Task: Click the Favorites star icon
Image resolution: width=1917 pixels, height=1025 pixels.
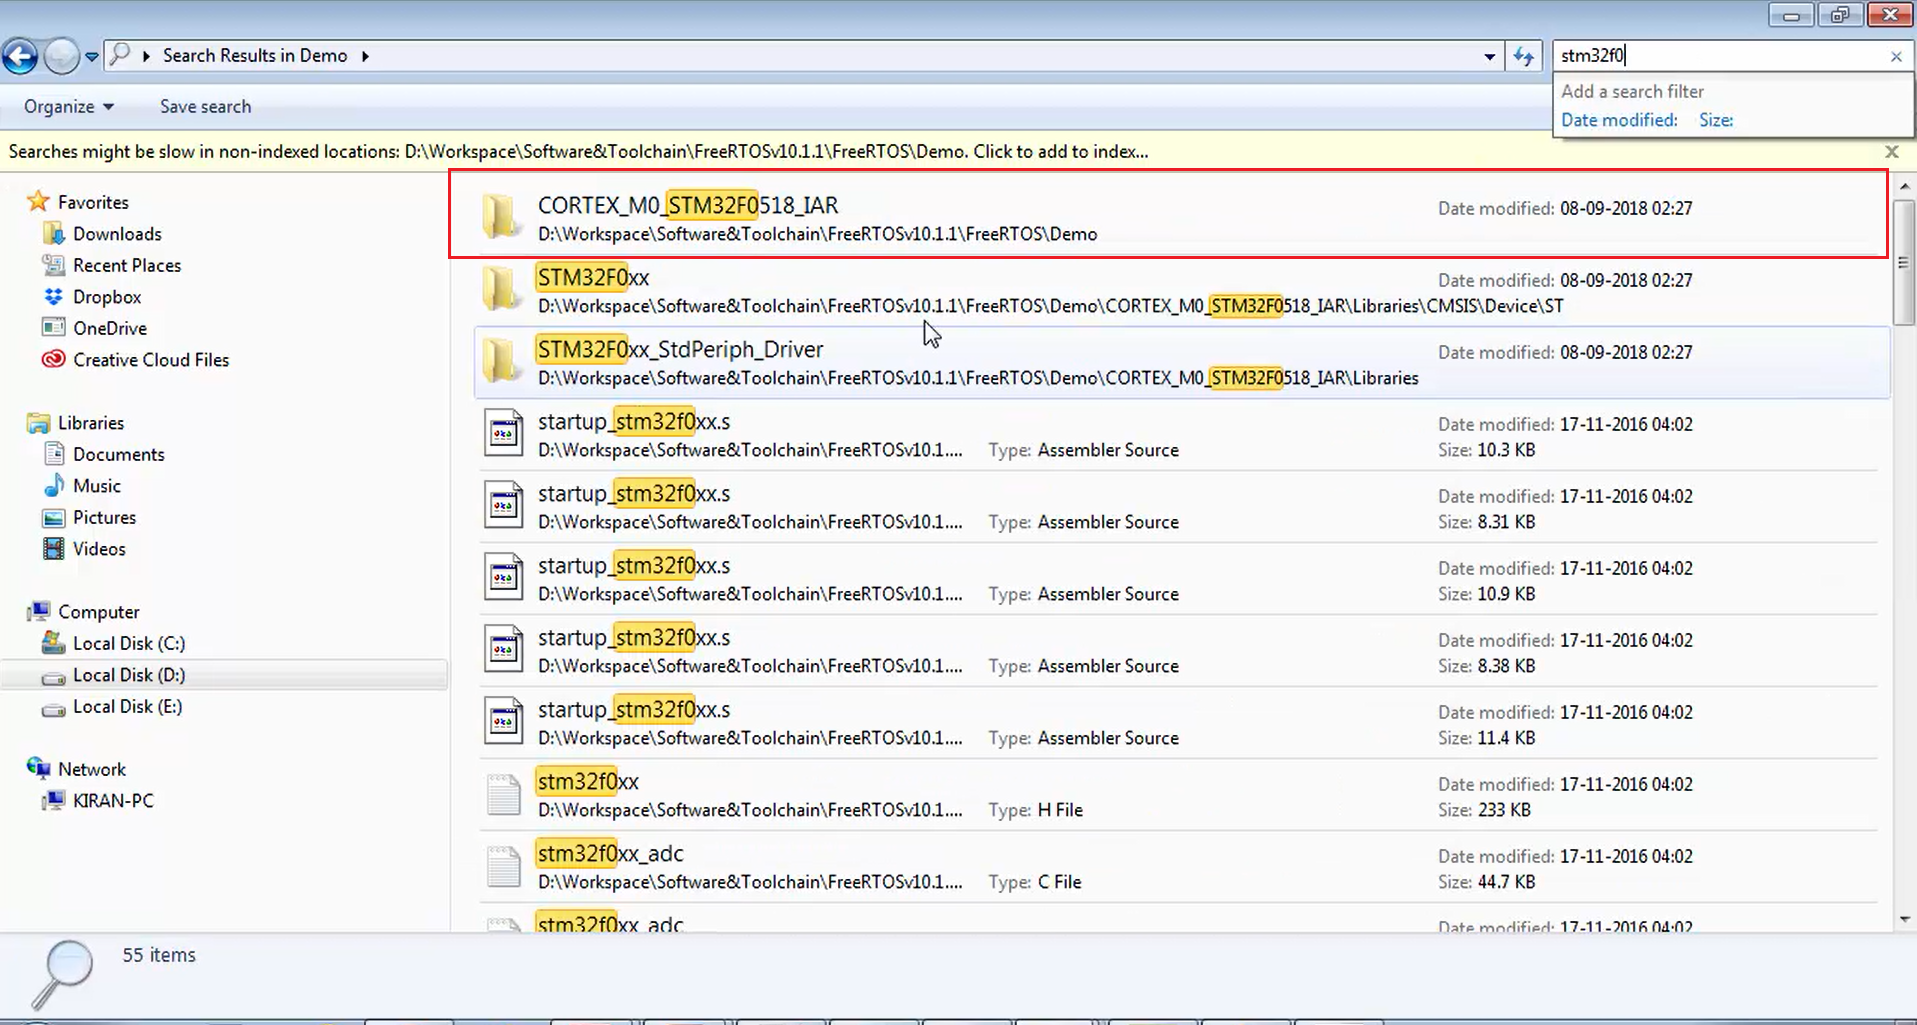Action: point(38,201)
